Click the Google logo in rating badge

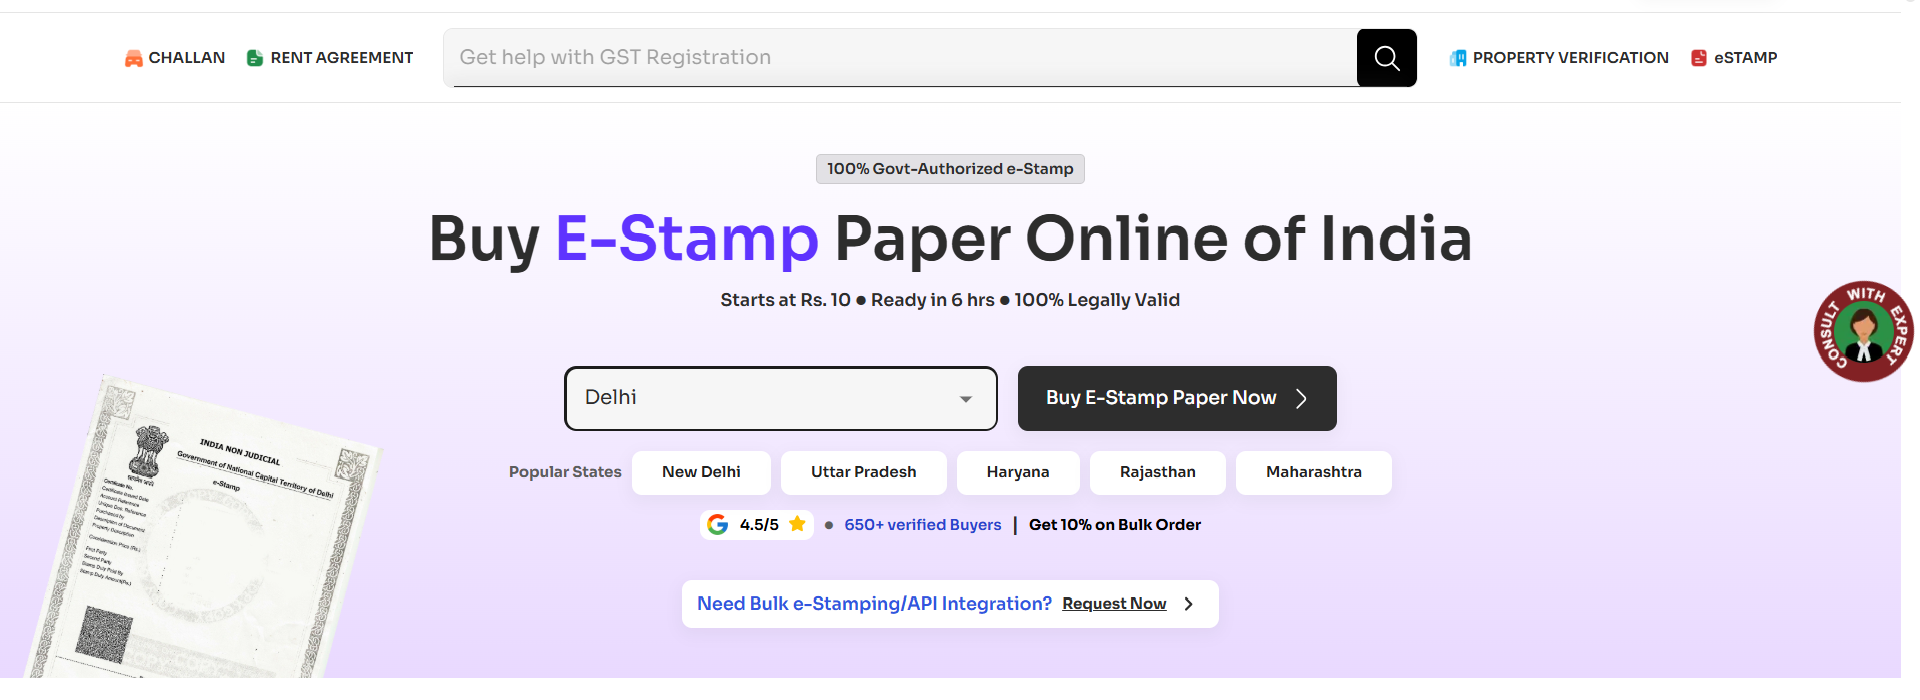[717, 524]
